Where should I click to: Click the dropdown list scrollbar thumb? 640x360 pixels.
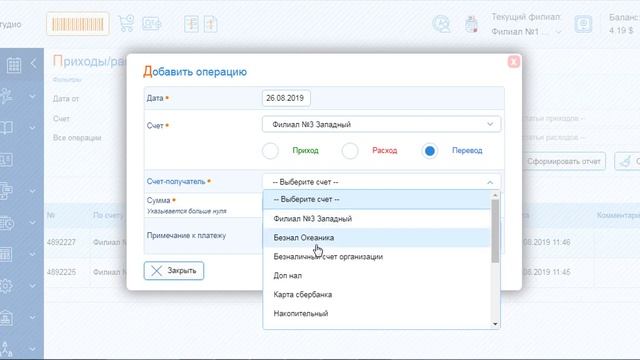[495, 231]
